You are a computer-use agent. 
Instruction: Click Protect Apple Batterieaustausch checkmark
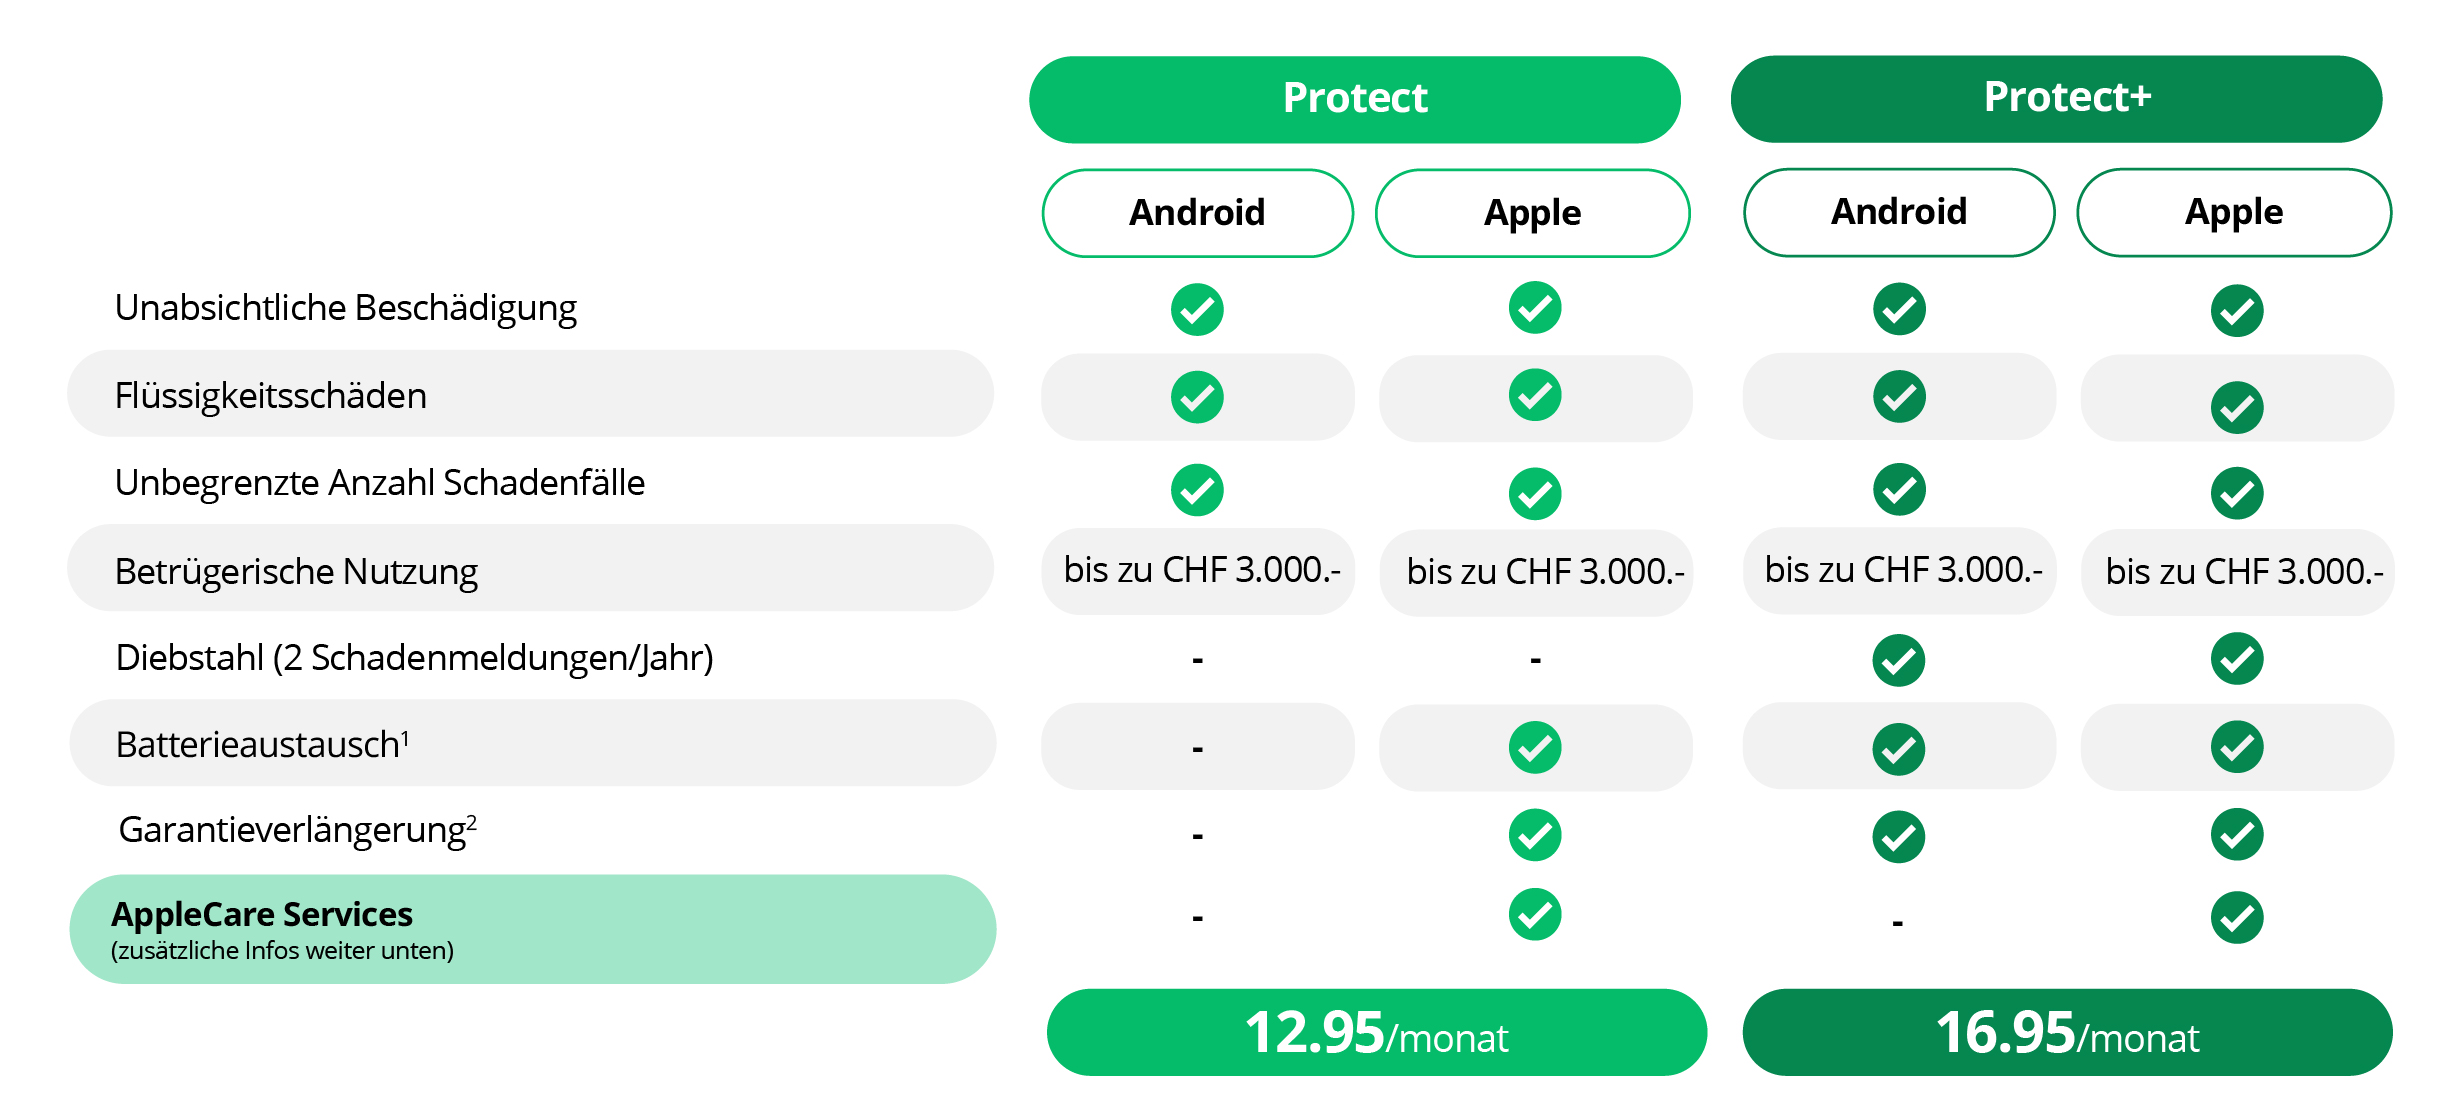click(1535, 747)
